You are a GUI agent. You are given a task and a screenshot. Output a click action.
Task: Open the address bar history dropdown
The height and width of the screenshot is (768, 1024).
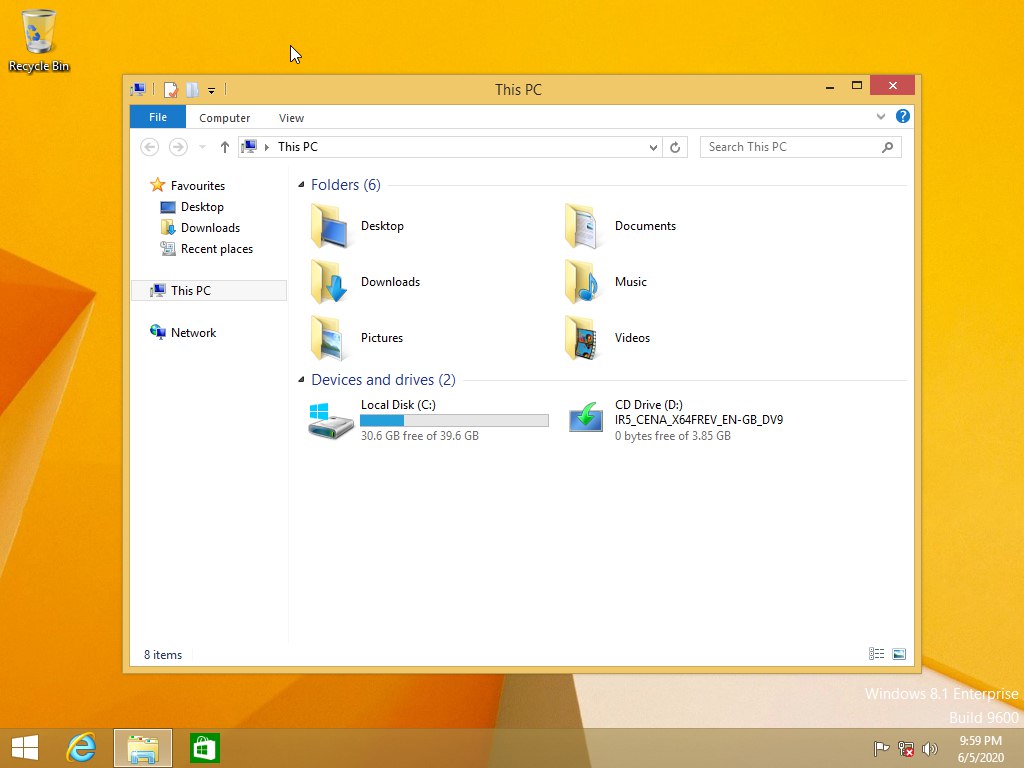pos(653,148)
